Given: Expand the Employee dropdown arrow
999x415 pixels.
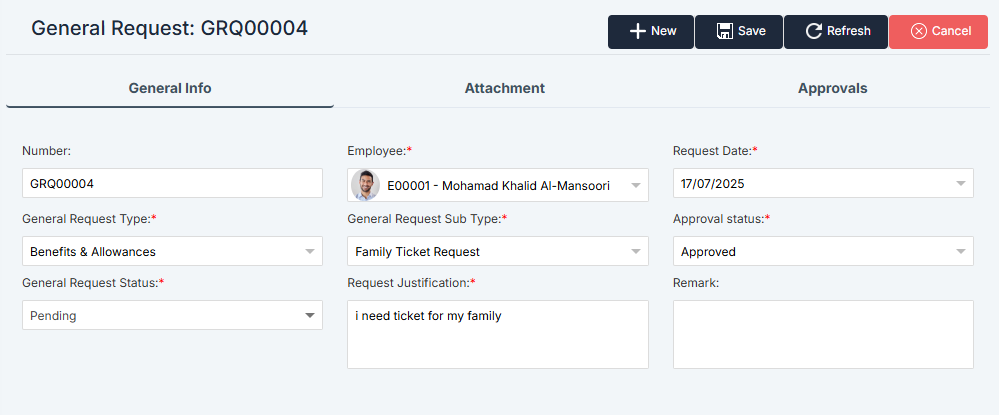Looking at the screenshot, I should [x=635, y=185].
